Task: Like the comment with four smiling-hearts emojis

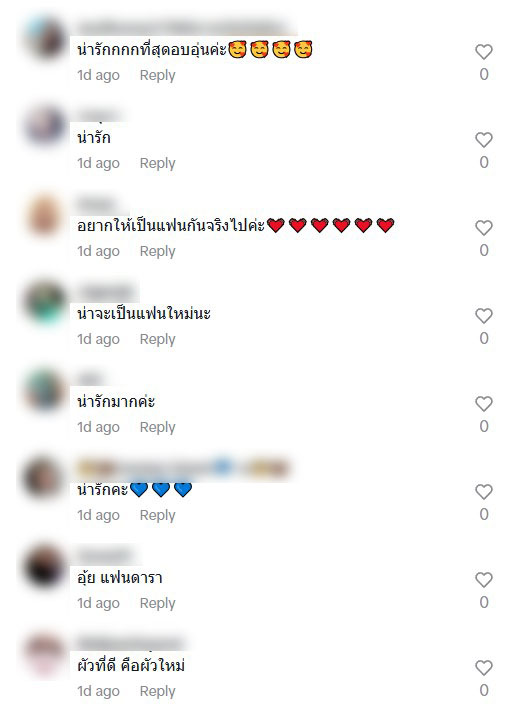Action: tap(484, 52)
